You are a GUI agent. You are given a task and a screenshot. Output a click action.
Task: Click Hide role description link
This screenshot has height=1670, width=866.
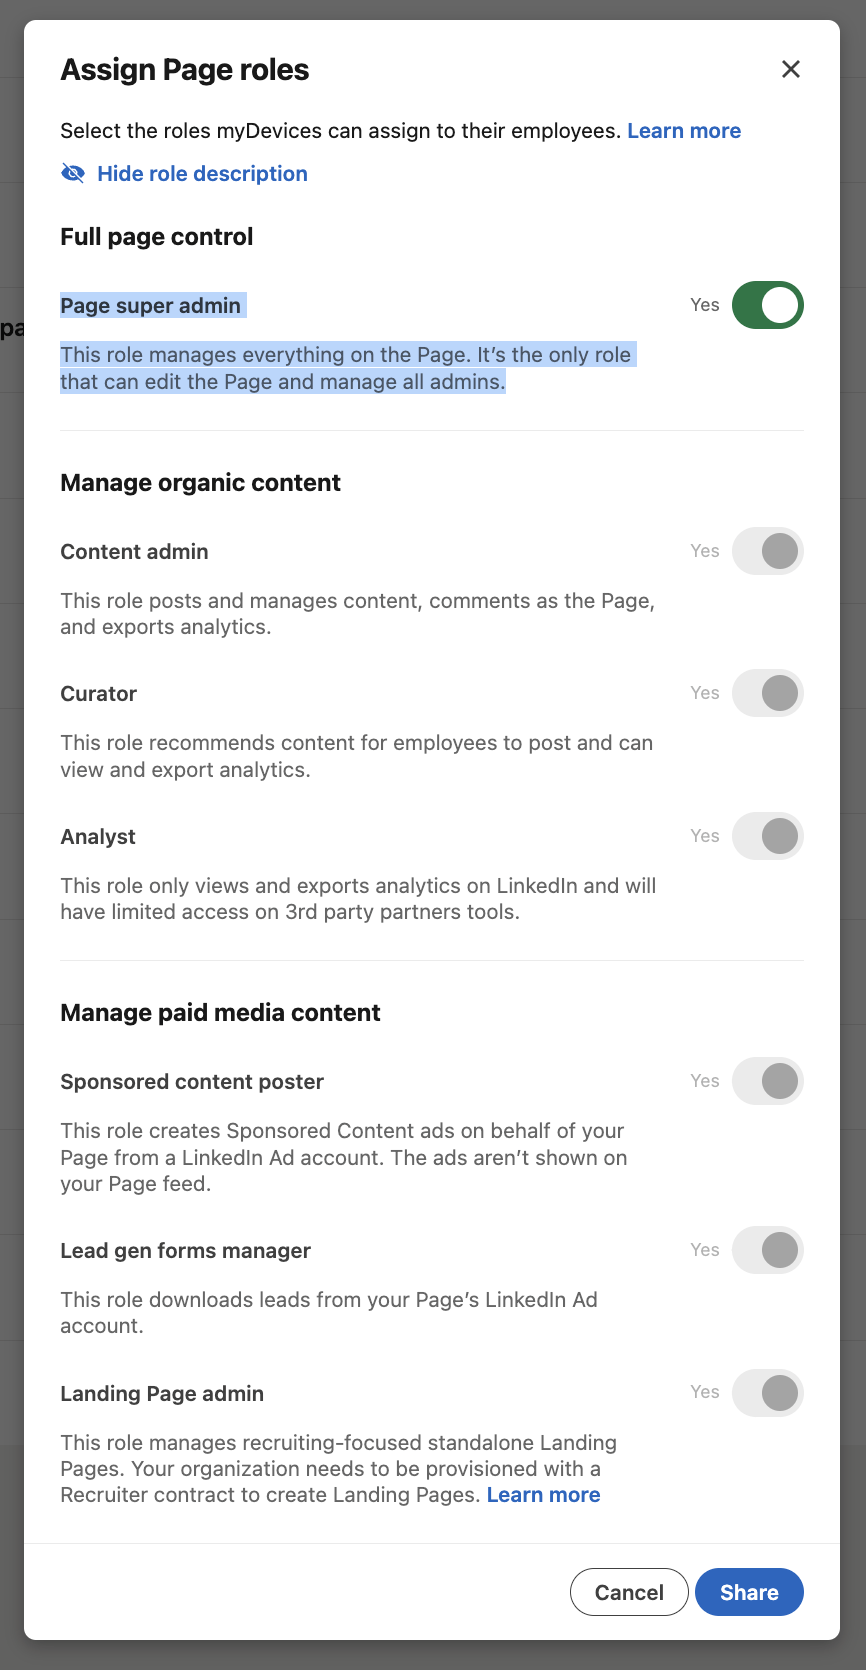[202, 174]
